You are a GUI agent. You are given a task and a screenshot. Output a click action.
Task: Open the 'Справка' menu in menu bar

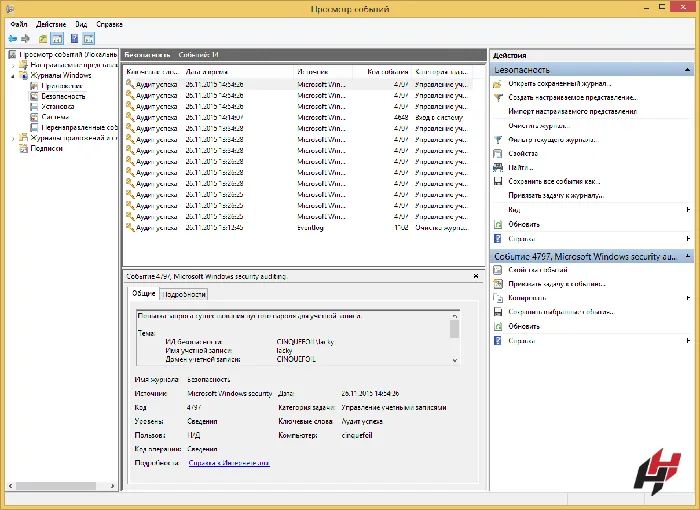[110, 23]
